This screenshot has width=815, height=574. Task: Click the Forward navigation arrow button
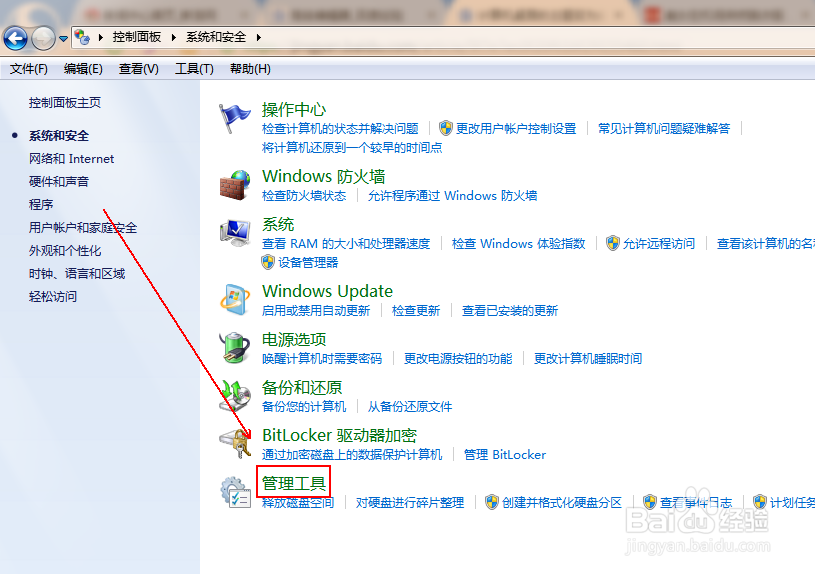(43, 38)
